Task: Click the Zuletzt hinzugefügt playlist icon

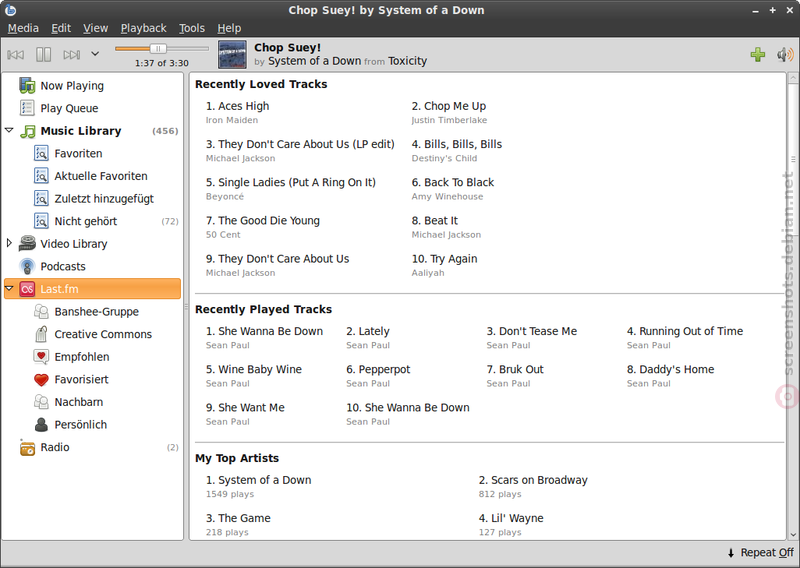Action: click(x=41, y=198)
